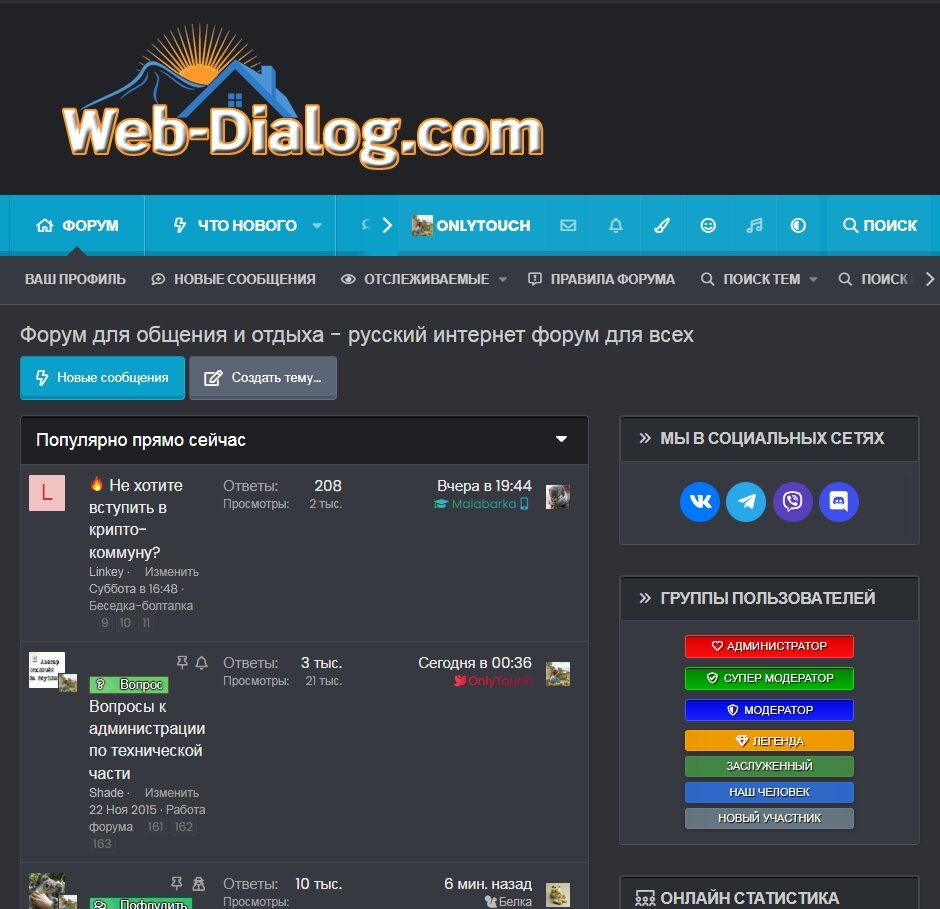Image resolution: width=940 pixels, height=909 pixels.
Task: Open Белка avatar in last thread row
Action: (x=558, y=895)
